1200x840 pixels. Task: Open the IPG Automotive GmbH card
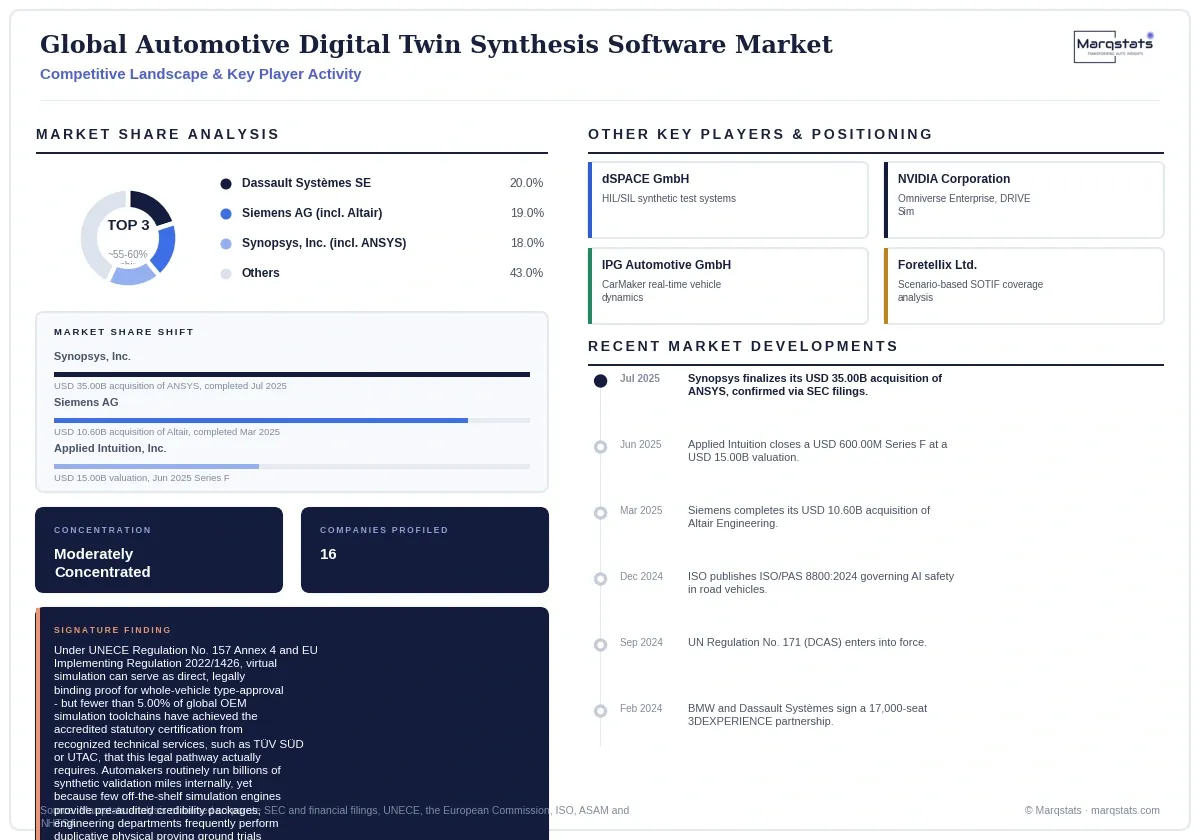click(x=728, y=286)
